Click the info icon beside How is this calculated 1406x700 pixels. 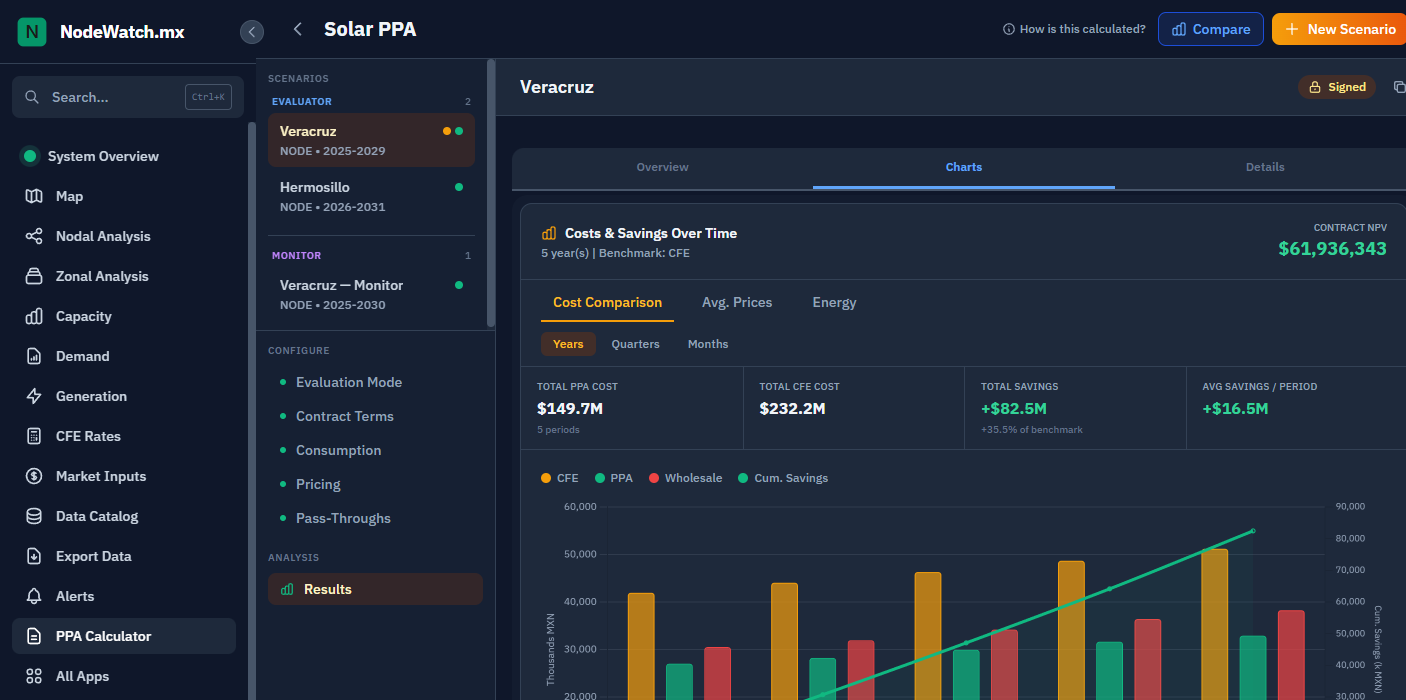point(1009,29)
